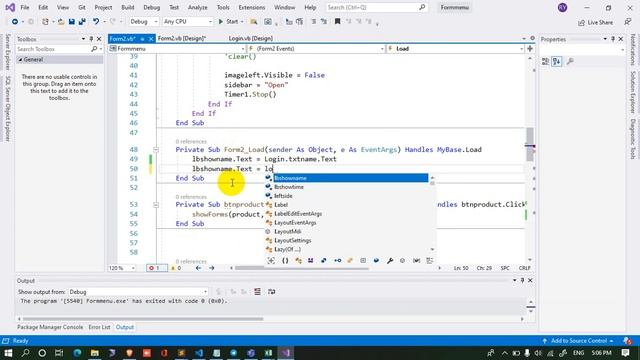The width and height of the screenshot is (640, 360).
Task: Open Windows Start menu
Action: pos(8,353)
